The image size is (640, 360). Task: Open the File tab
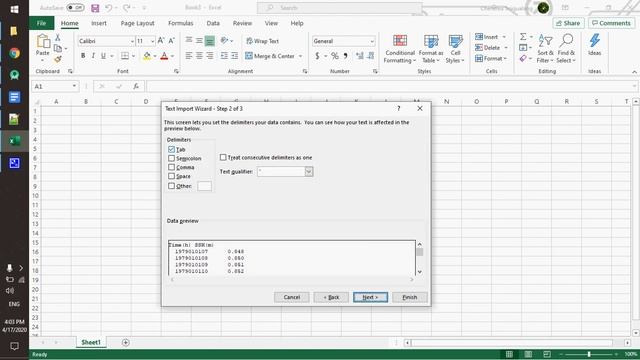(42, 23)
